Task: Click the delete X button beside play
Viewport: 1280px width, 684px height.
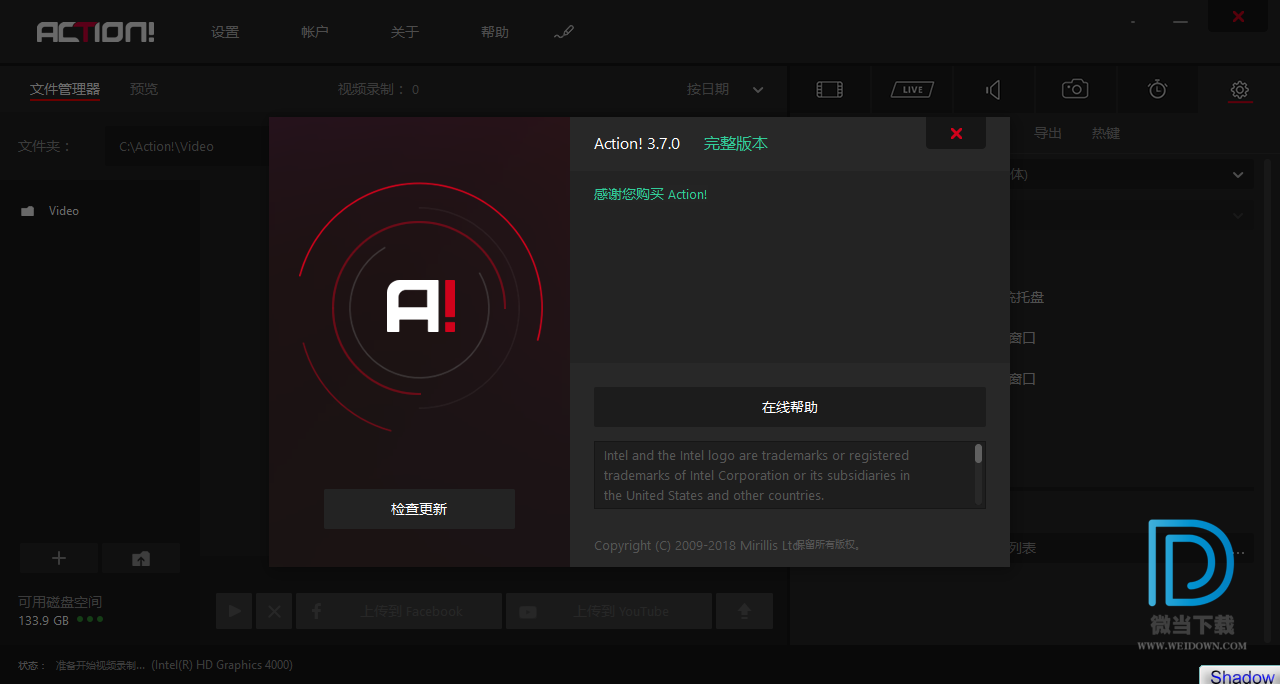Action: coord(274,611)
